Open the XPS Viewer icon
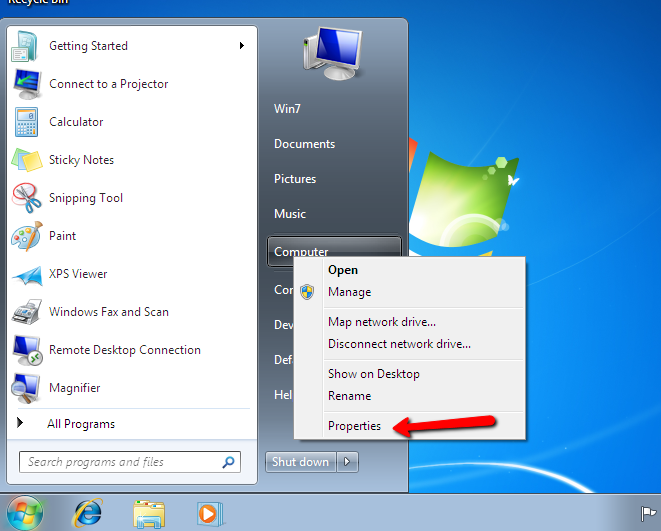The width and height of the screenshot is (661, 531). pos(27,275)
